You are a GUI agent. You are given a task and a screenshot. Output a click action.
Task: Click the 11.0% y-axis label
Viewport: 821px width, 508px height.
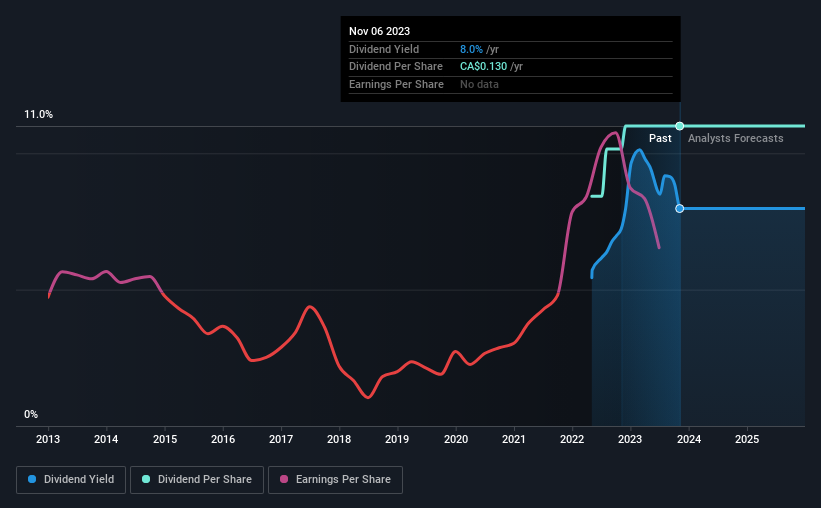tap(38, 115)
